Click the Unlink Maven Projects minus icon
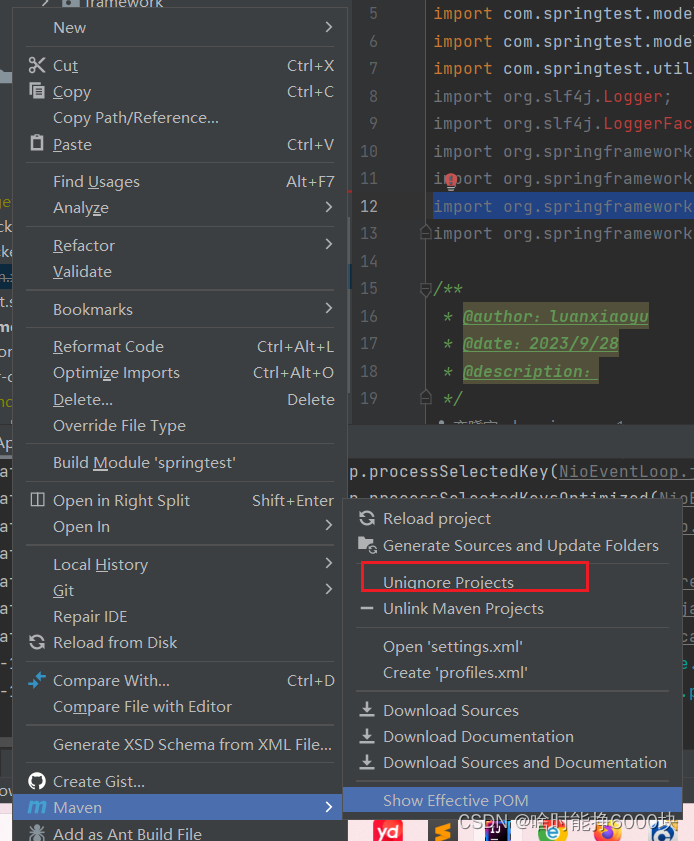Image resolution: width=694 pixels, height=841 pixels. [367, 608]
